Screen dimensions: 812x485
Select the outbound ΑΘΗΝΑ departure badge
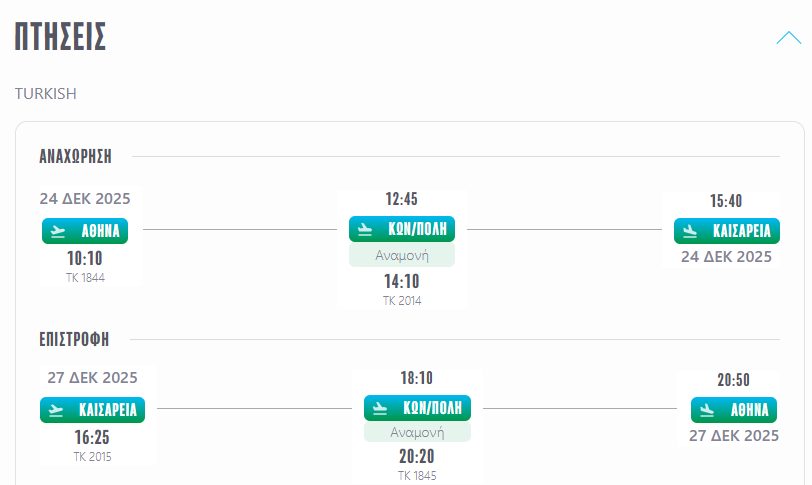(85, 232)
